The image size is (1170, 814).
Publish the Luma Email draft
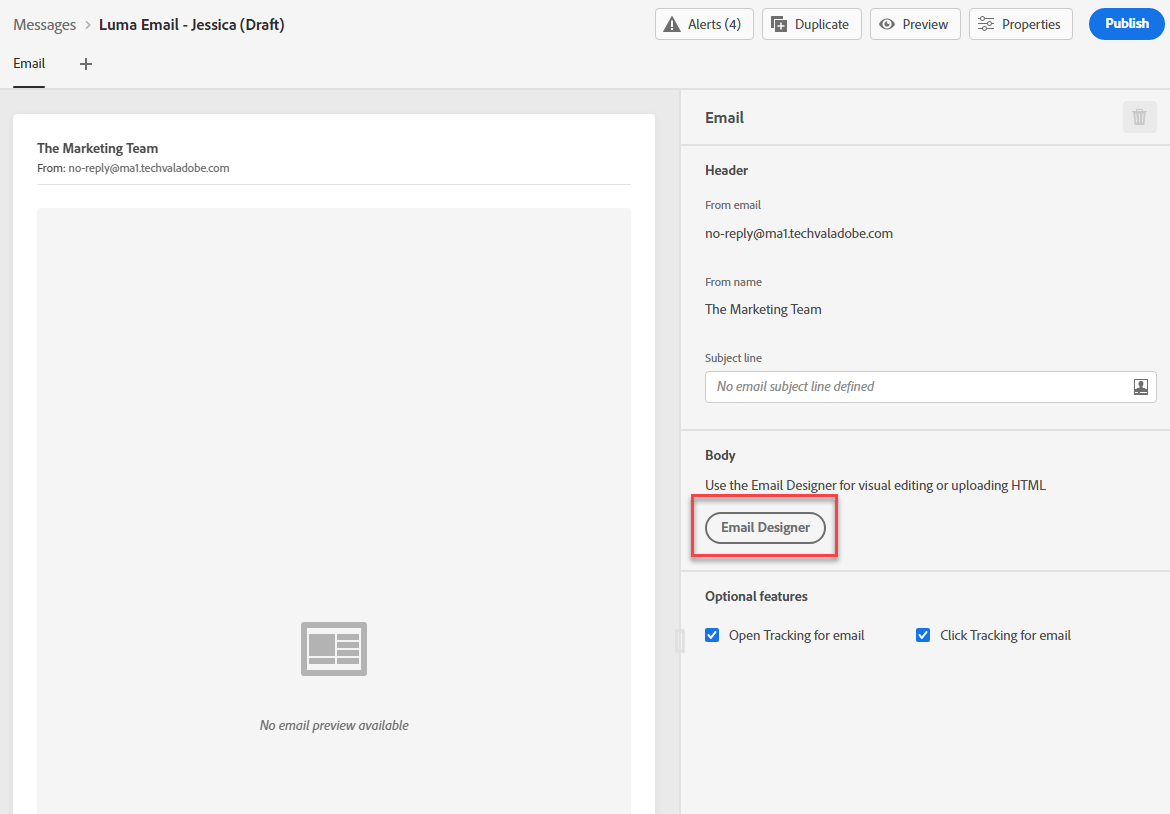pos(1127,24)
